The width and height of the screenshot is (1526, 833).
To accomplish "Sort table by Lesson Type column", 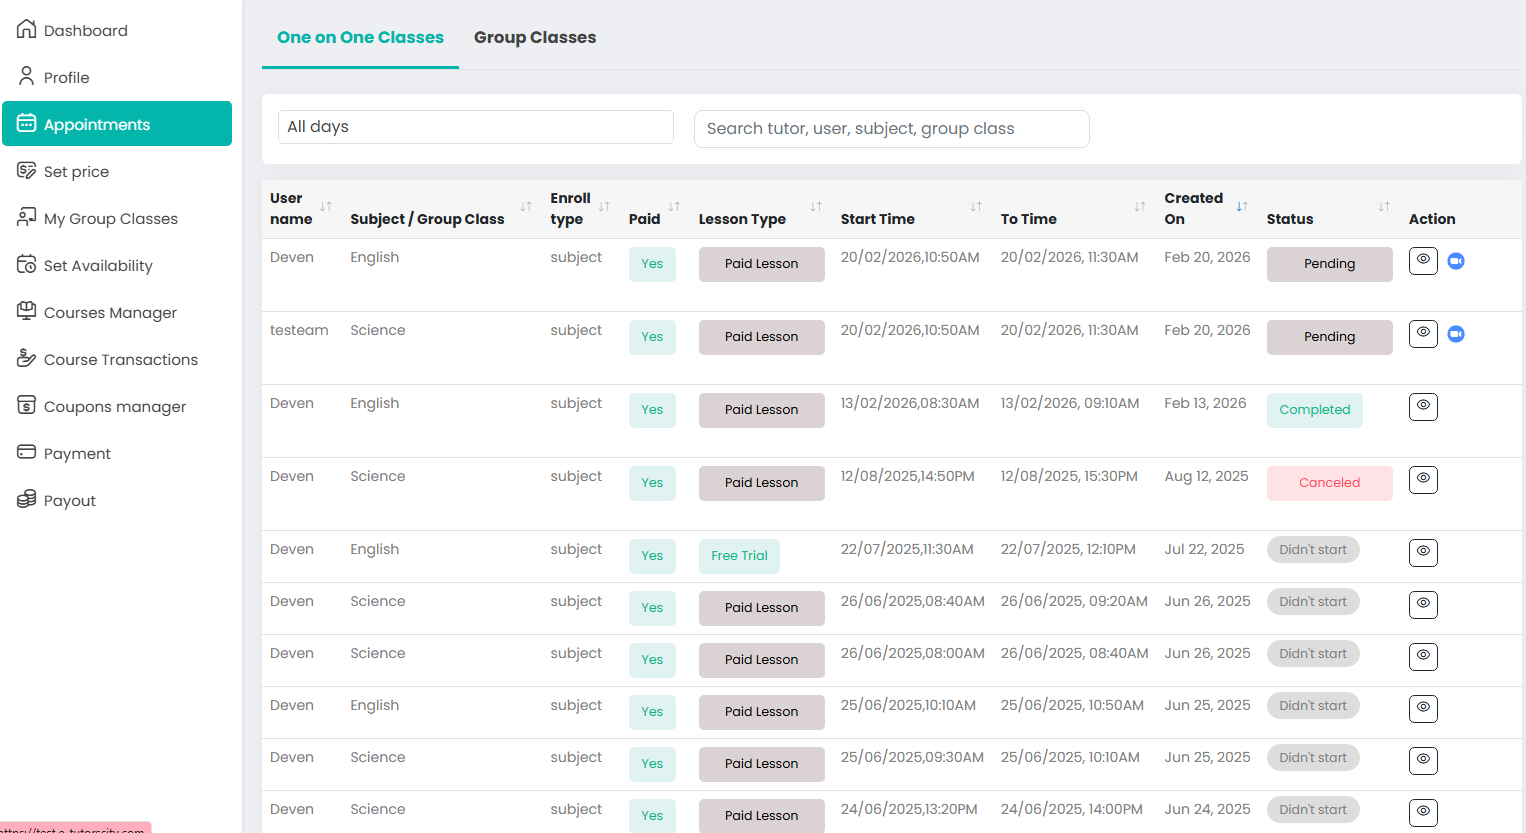I will (816, 207).
